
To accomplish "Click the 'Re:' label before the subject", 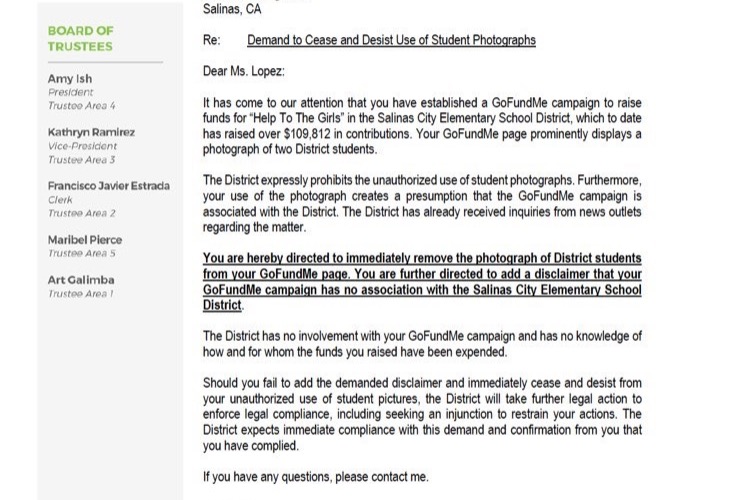I will (x=211, y=40).
